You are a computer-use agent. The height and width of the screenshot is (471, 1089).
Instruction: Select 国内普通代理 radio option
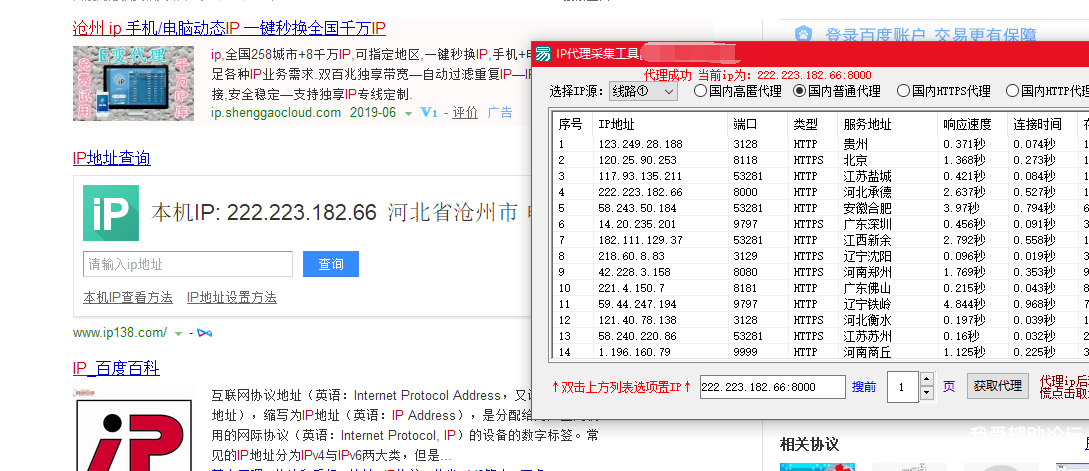pos(837,91)
